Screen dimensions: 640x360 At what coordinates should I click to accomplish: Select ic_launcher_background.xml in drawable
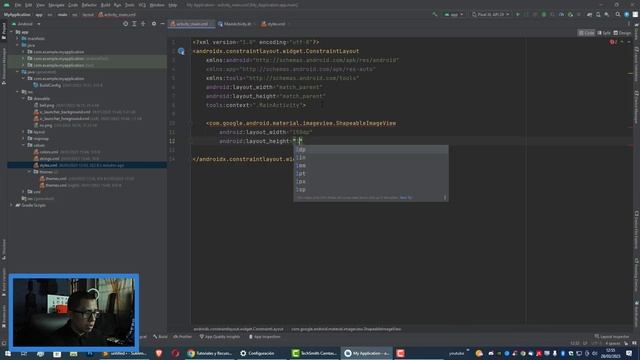pos(65,112)
